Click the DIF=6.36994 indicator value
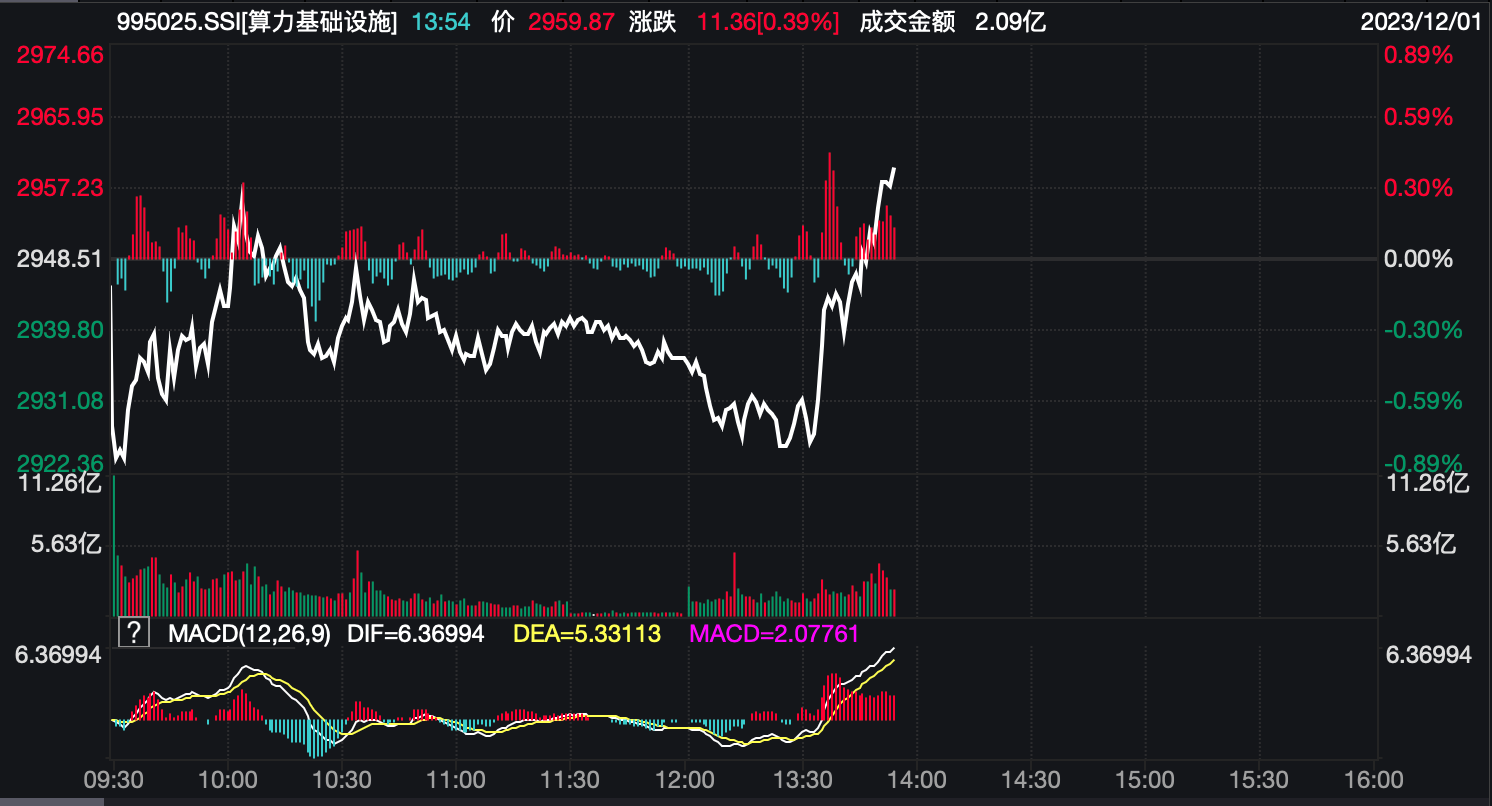 pos(415,633)
